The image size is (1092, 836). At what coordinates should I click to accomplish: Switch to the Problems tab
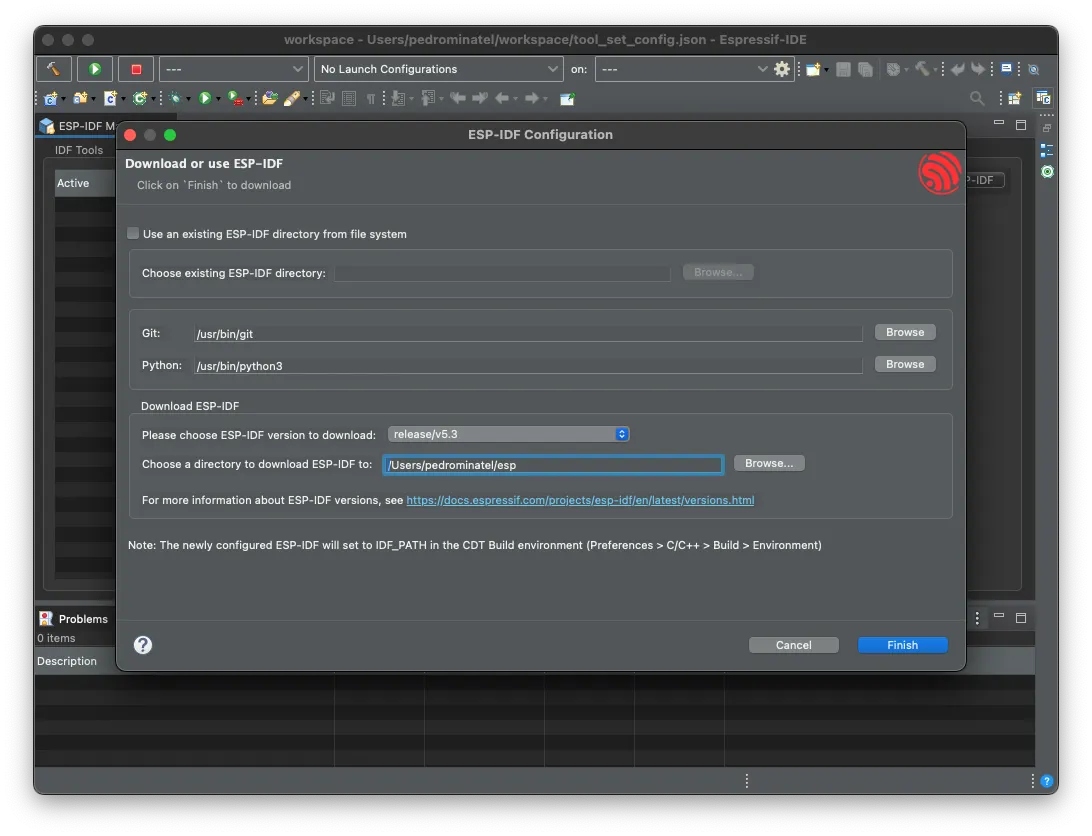pos(74,619)
